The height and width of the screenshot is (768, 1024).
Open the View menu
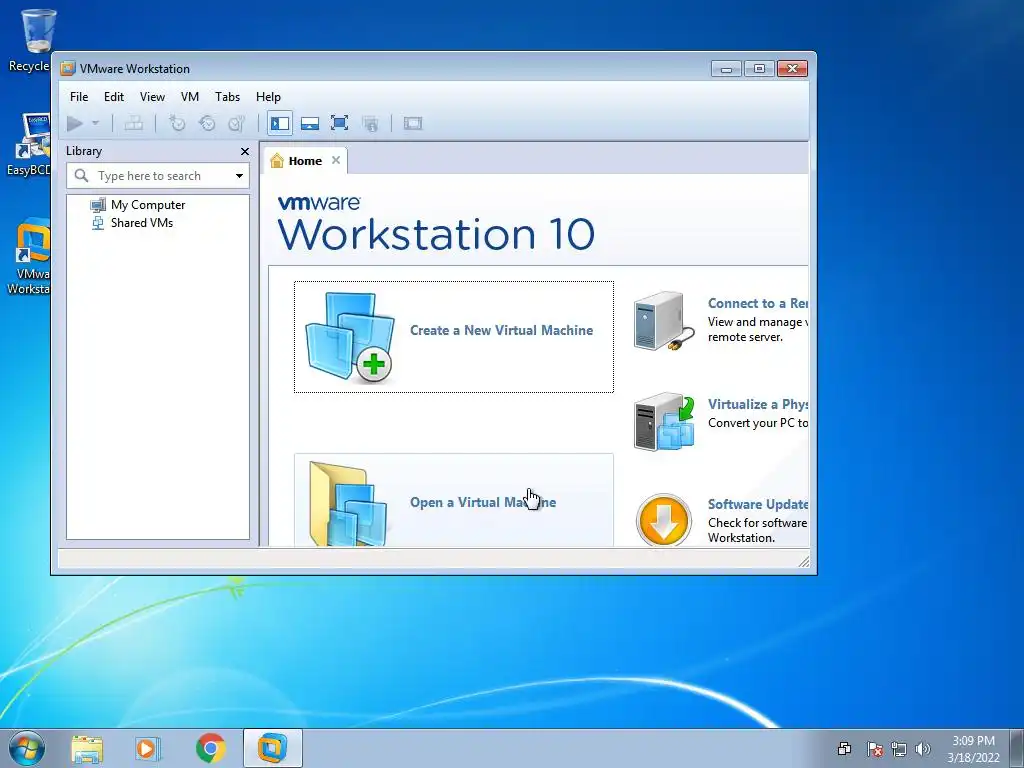click(x=152, y=97)
